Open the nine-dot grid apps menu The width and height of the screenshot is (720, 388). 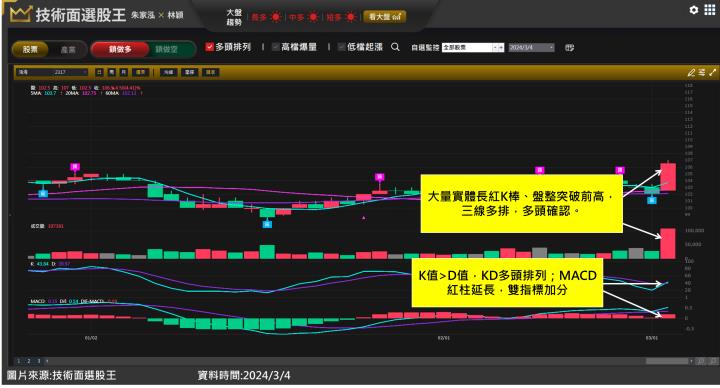click(x=709, y=10)
